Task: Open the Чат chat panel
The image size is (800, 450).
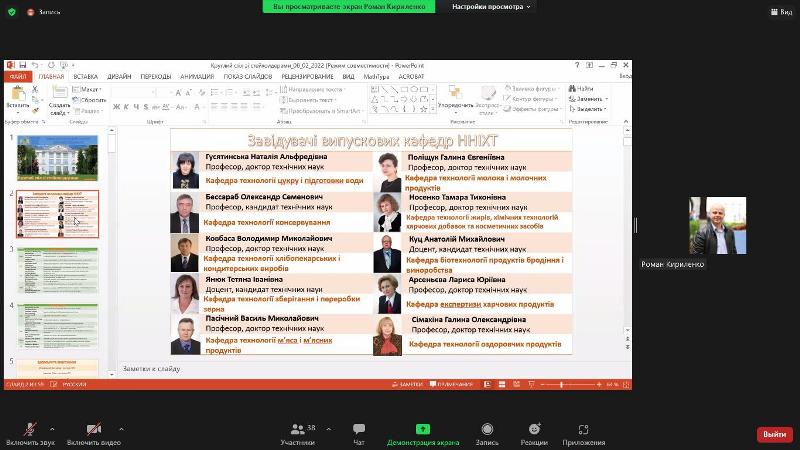Action: tap(358, 429)
